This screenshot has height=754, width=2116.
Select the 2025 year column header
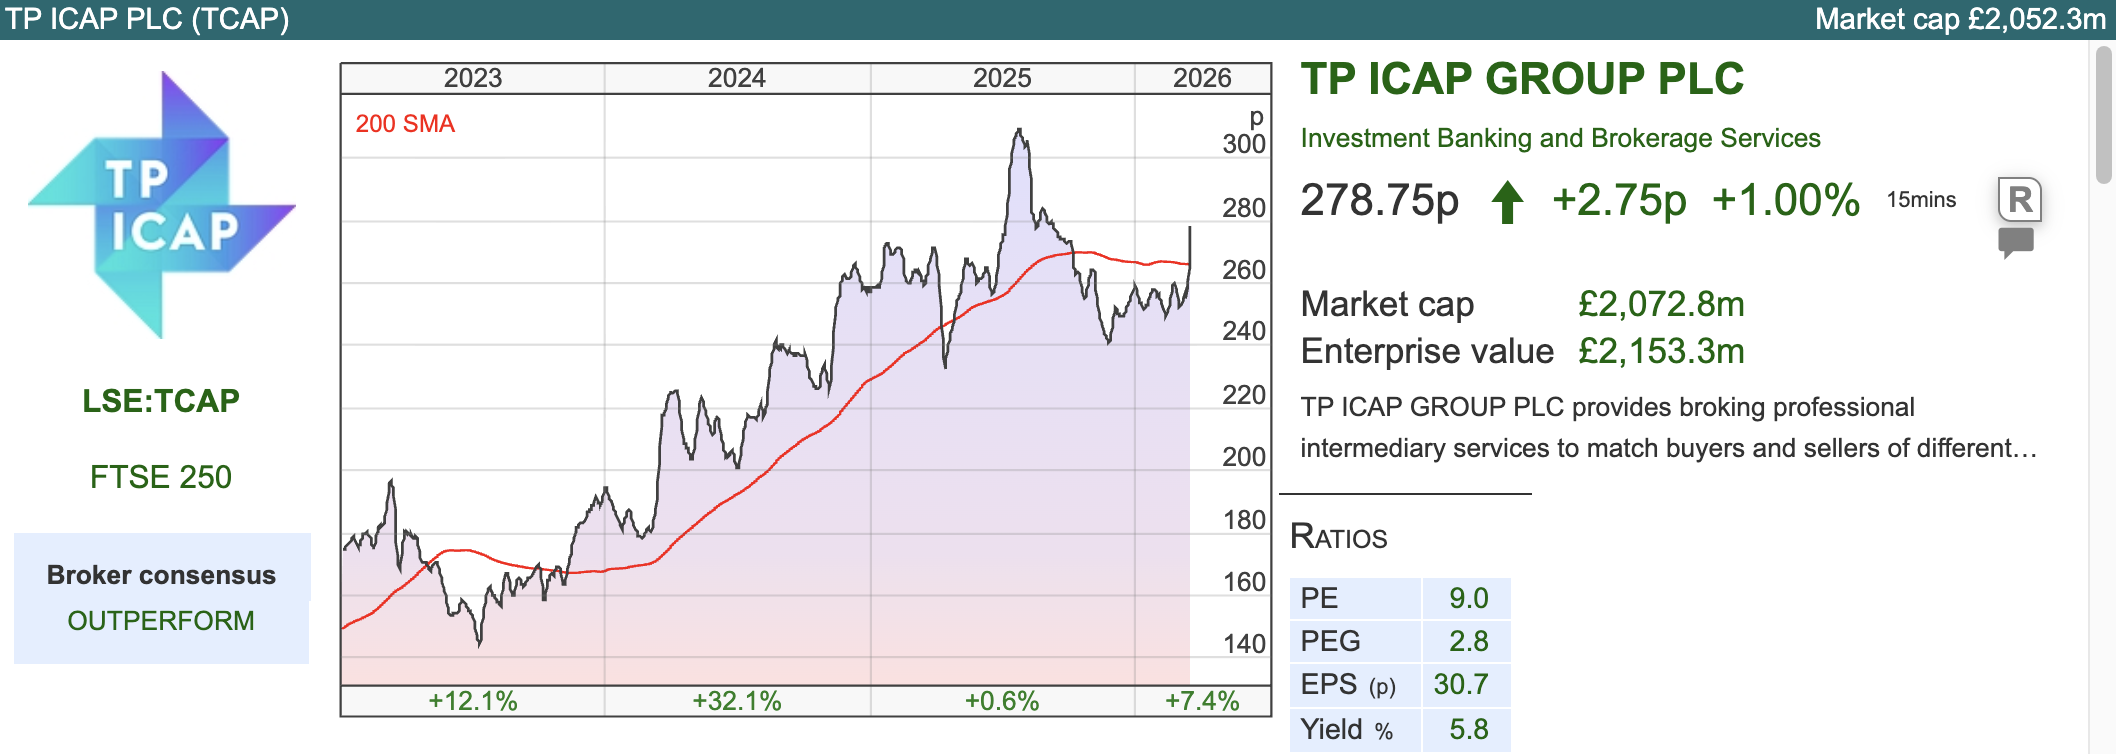click(x=1002, y=78)
